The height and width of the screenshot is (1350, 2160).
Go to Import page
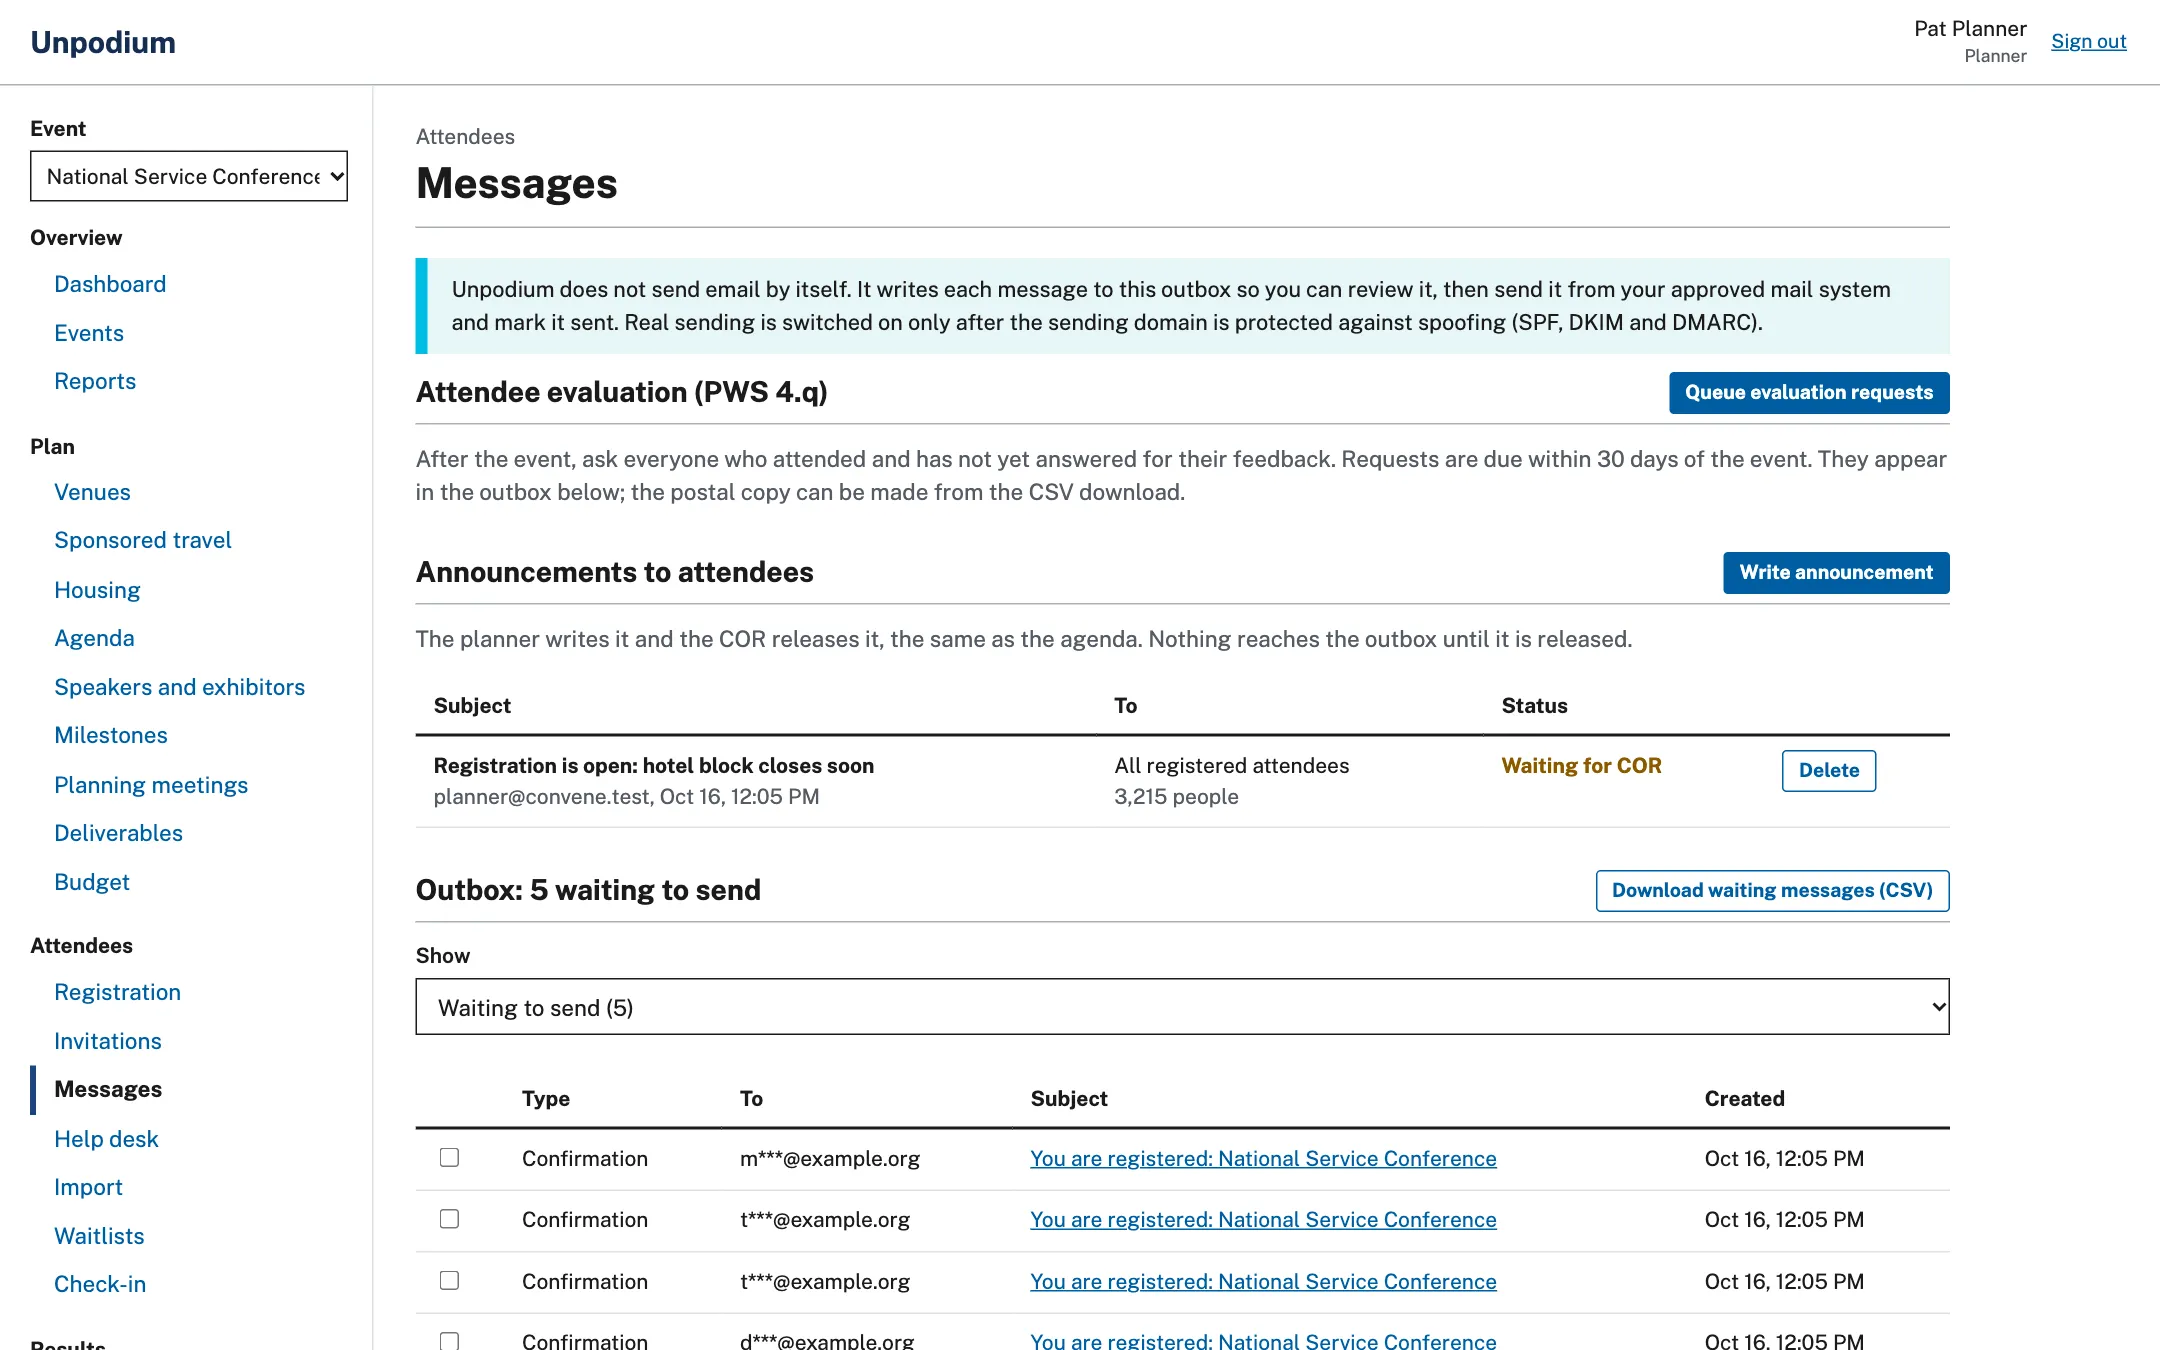coord(88,1187)
